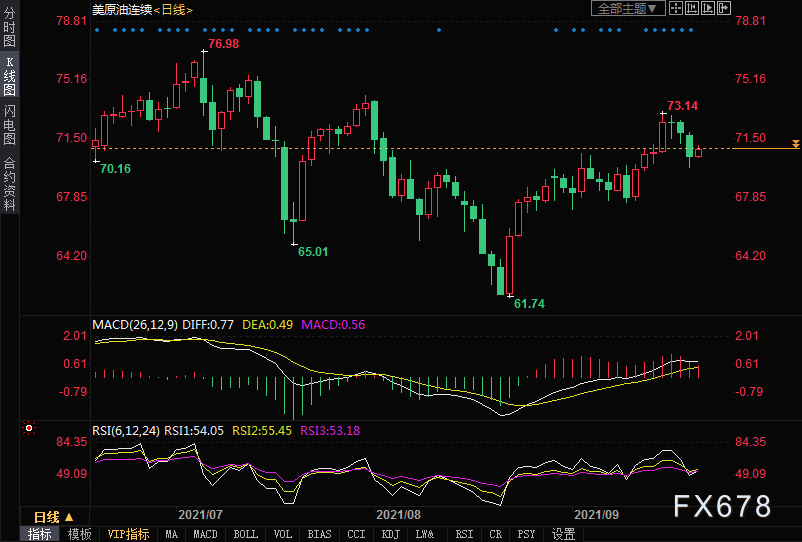
Task: Click the MACD(26,12,9) indicator label
Action: click(135, 325)
